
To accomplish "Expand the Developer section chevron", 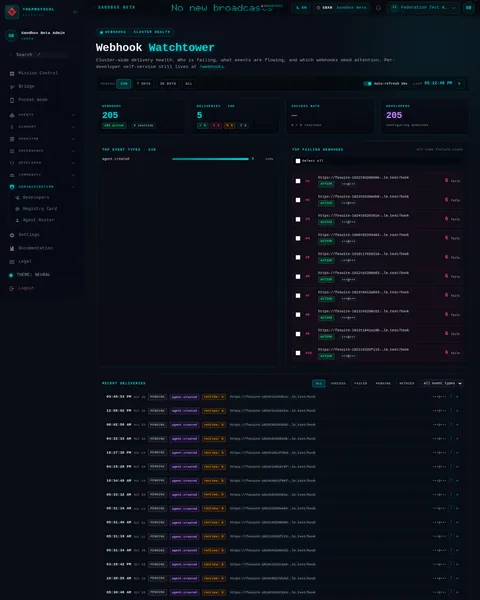I will (73, 163).
